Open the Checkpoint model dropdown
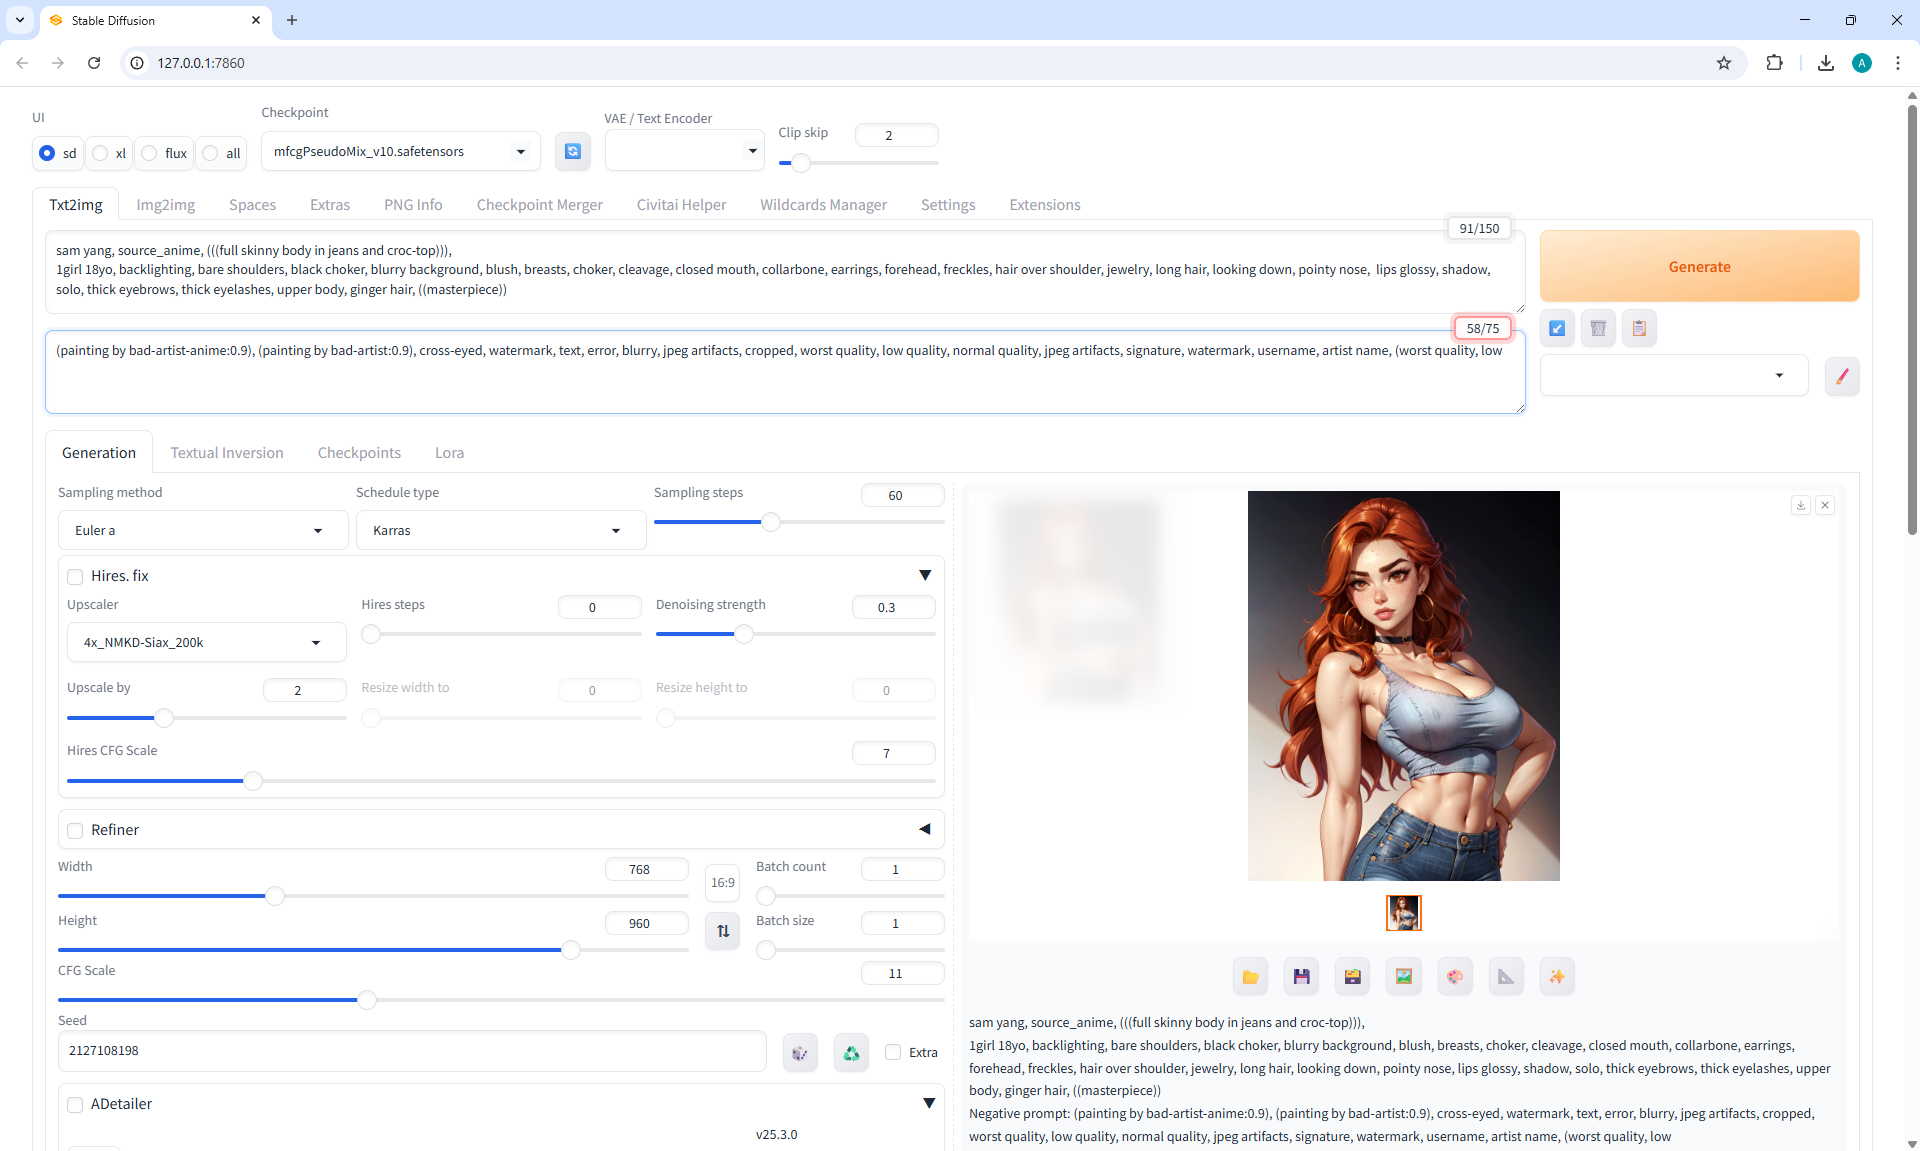Screen dimensions: 1920x1151 [400, 151]
